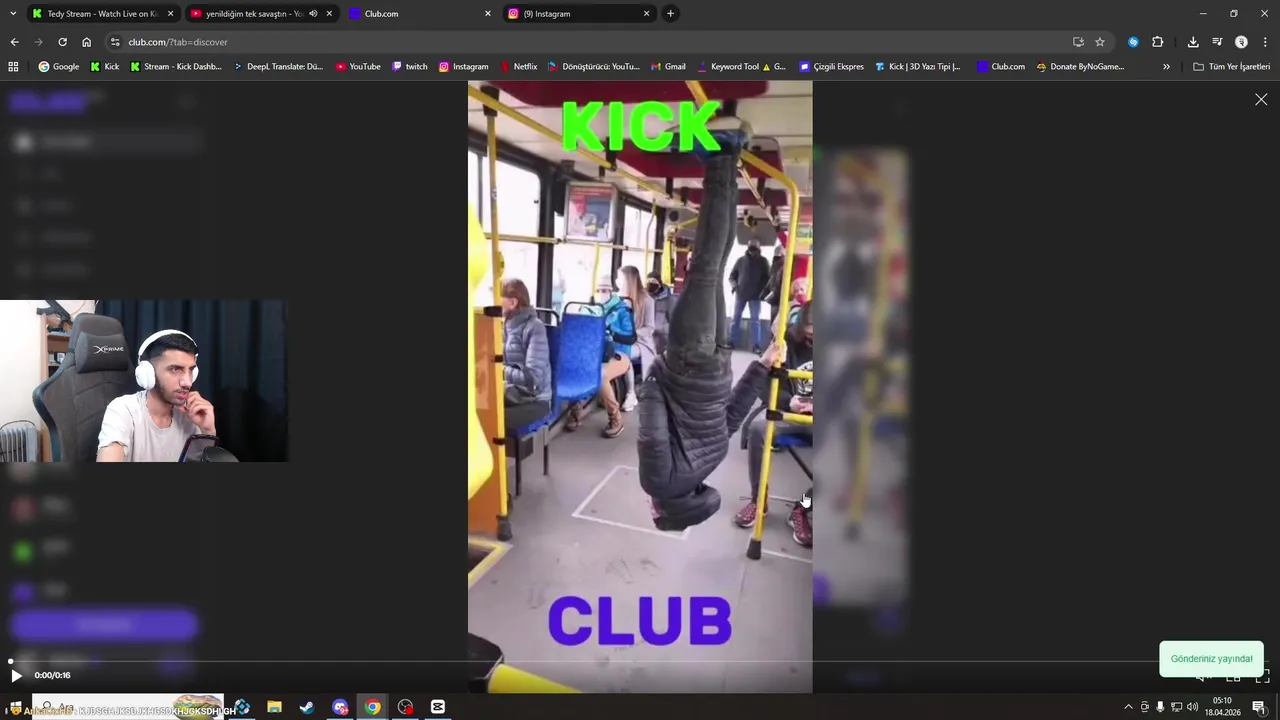Open browser downloads
Screen dimensions: 1280x720
pos(1193,42)
